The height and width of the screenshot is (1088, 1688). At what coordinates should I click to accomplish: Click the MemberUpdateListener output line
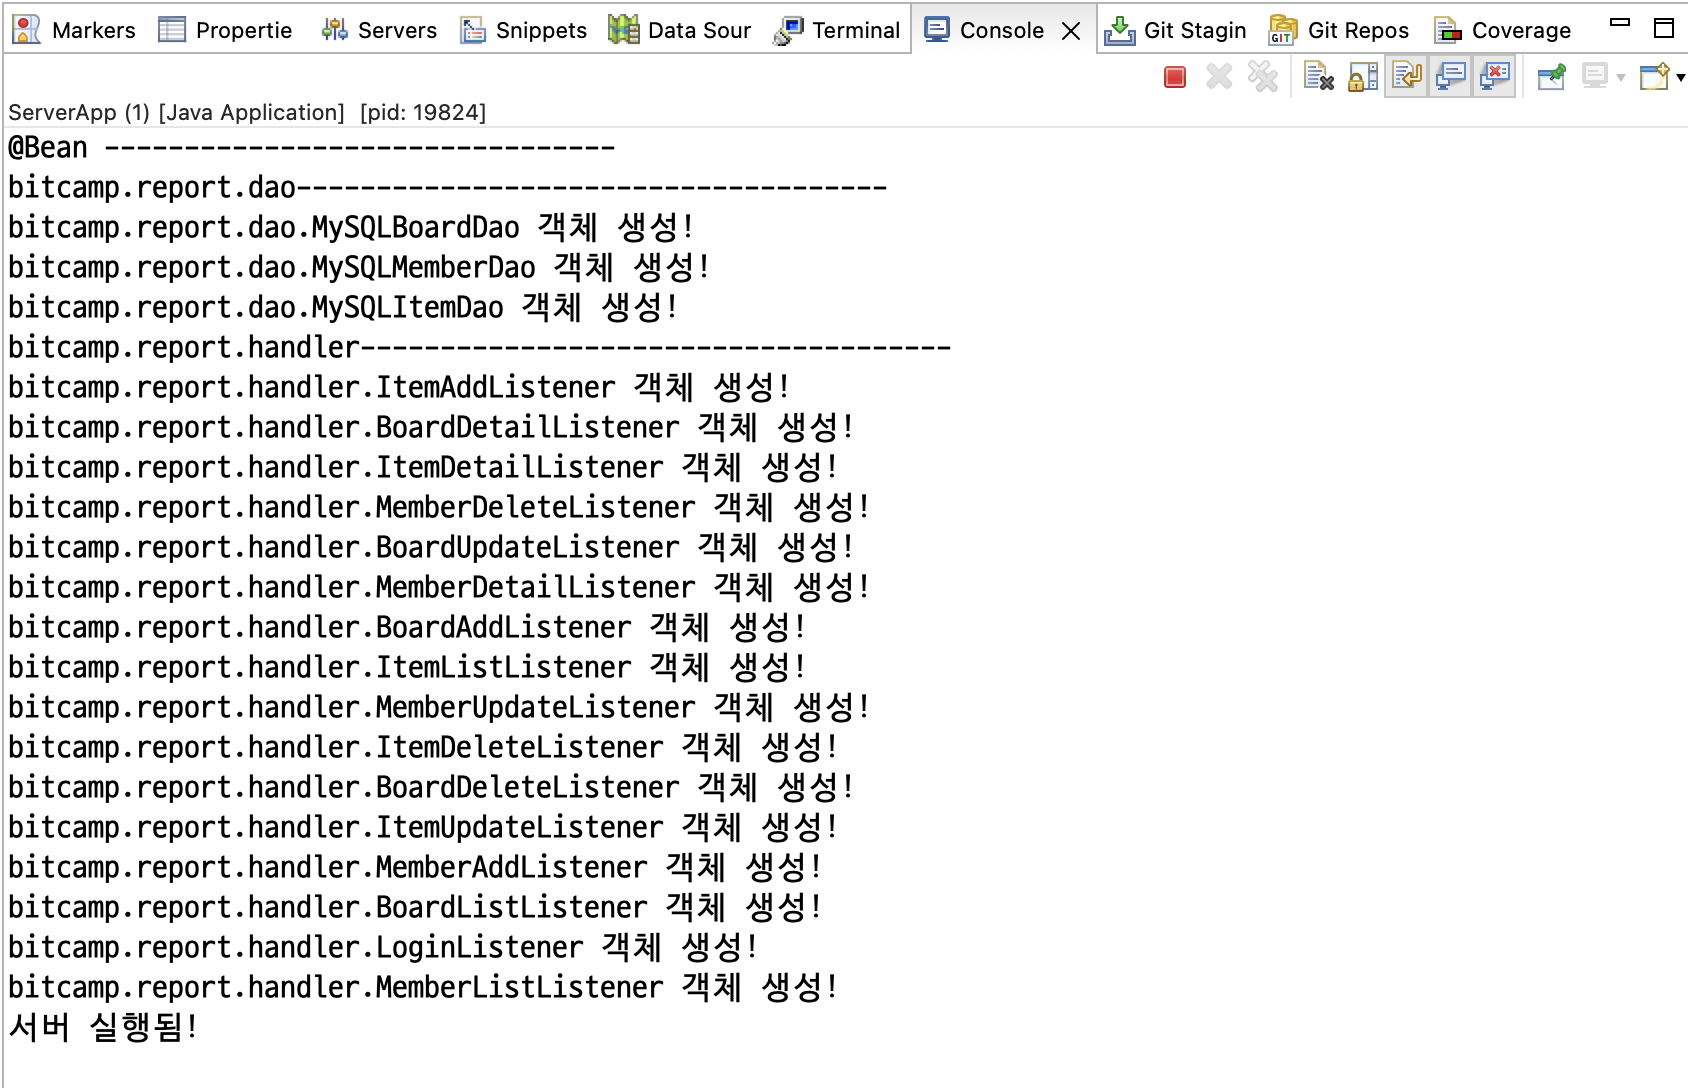(x=439, y=707)
